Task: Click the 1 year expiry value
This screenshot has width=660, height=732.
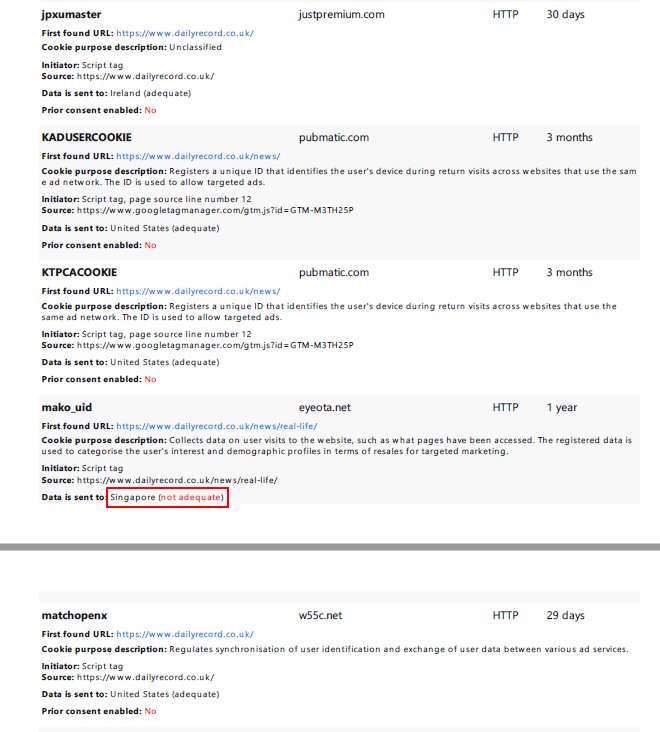Action: 562,407
